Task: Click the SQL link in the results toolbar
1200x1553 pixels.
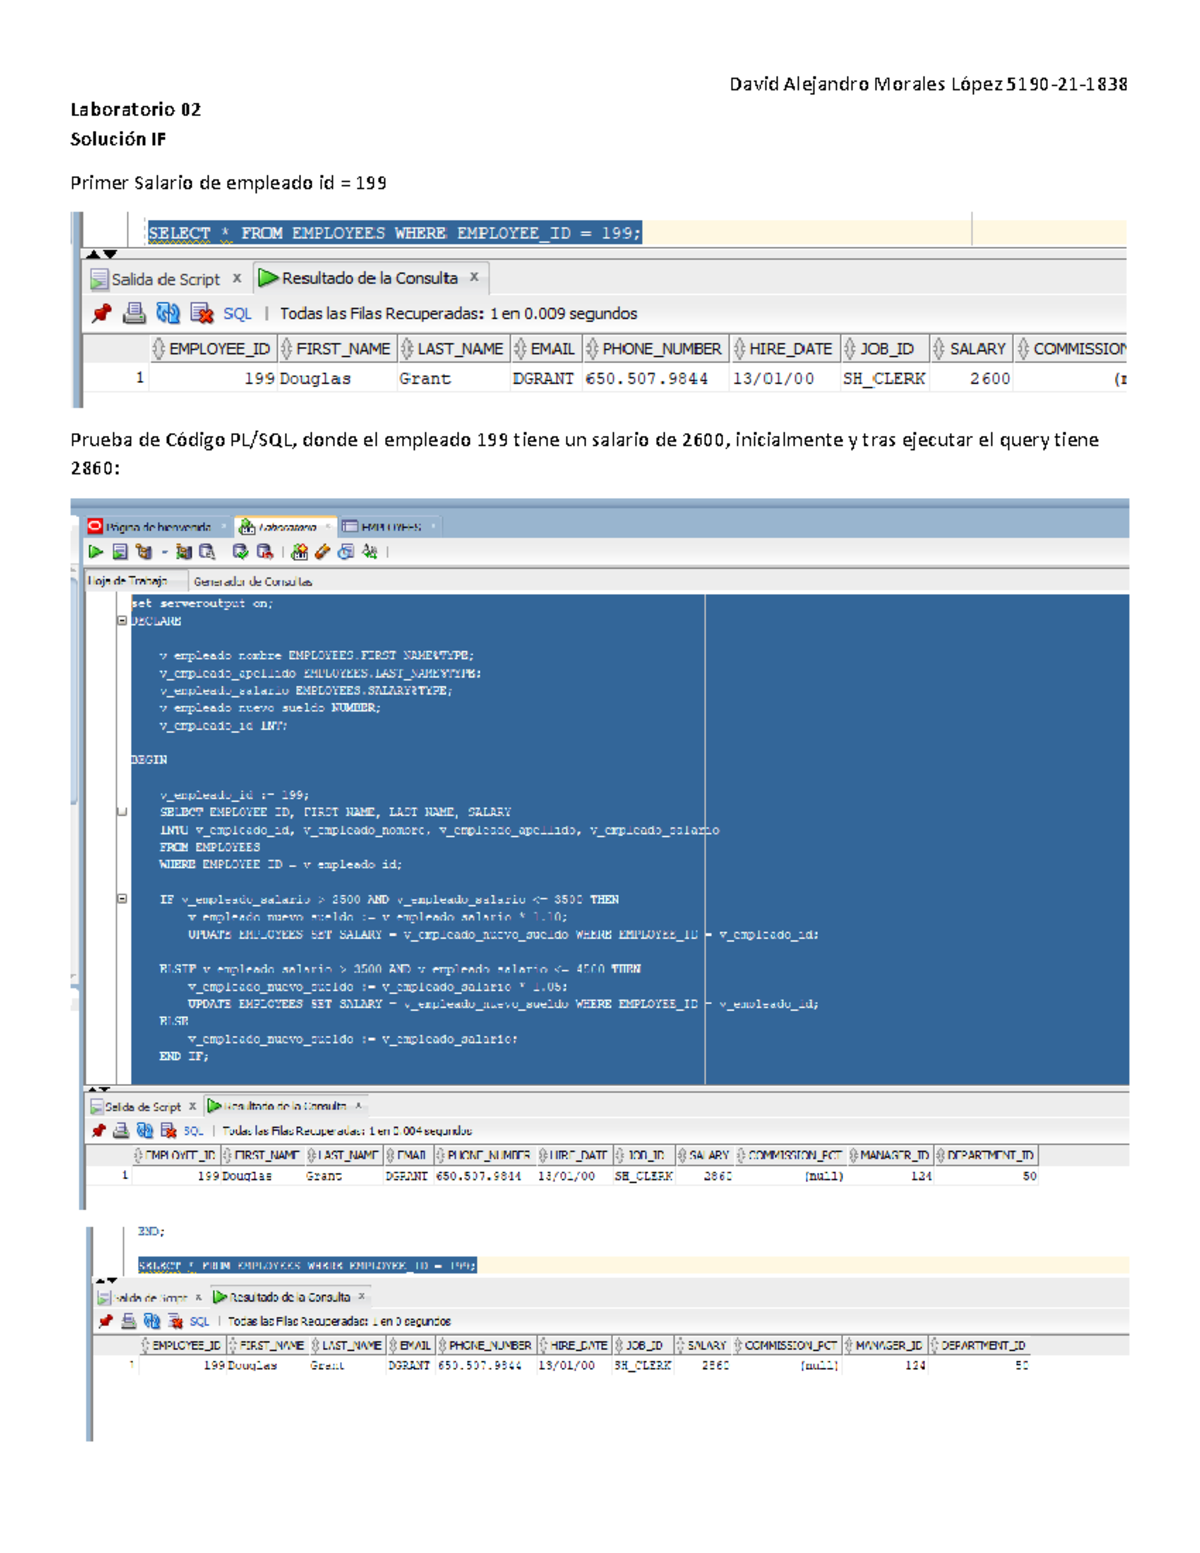Action: 237,313
